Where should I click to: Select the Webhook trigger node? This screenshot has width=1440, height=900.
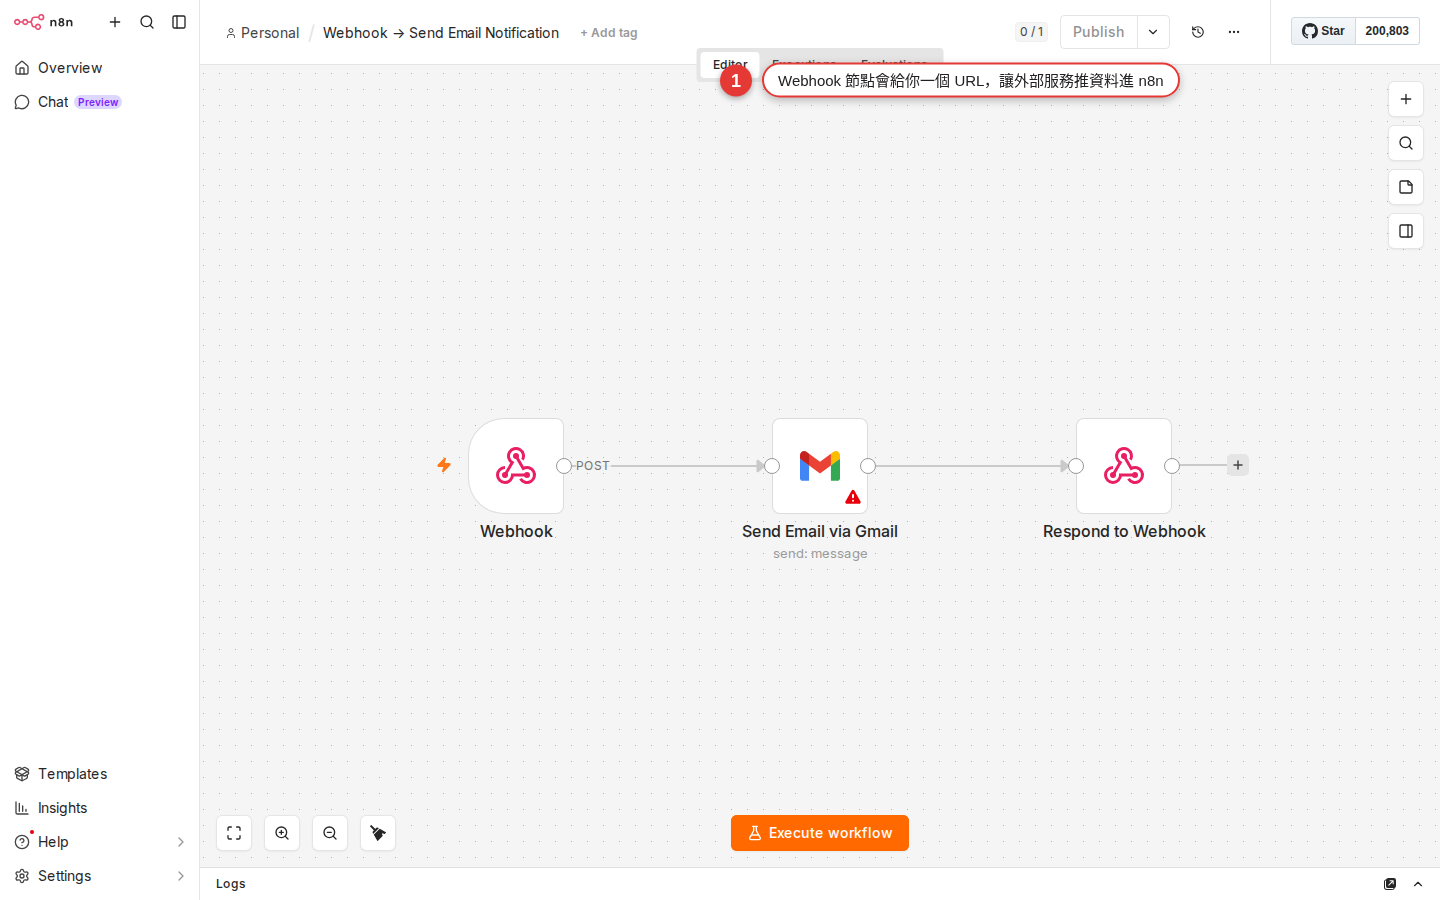pyautogui.click(x=516, y=466)
